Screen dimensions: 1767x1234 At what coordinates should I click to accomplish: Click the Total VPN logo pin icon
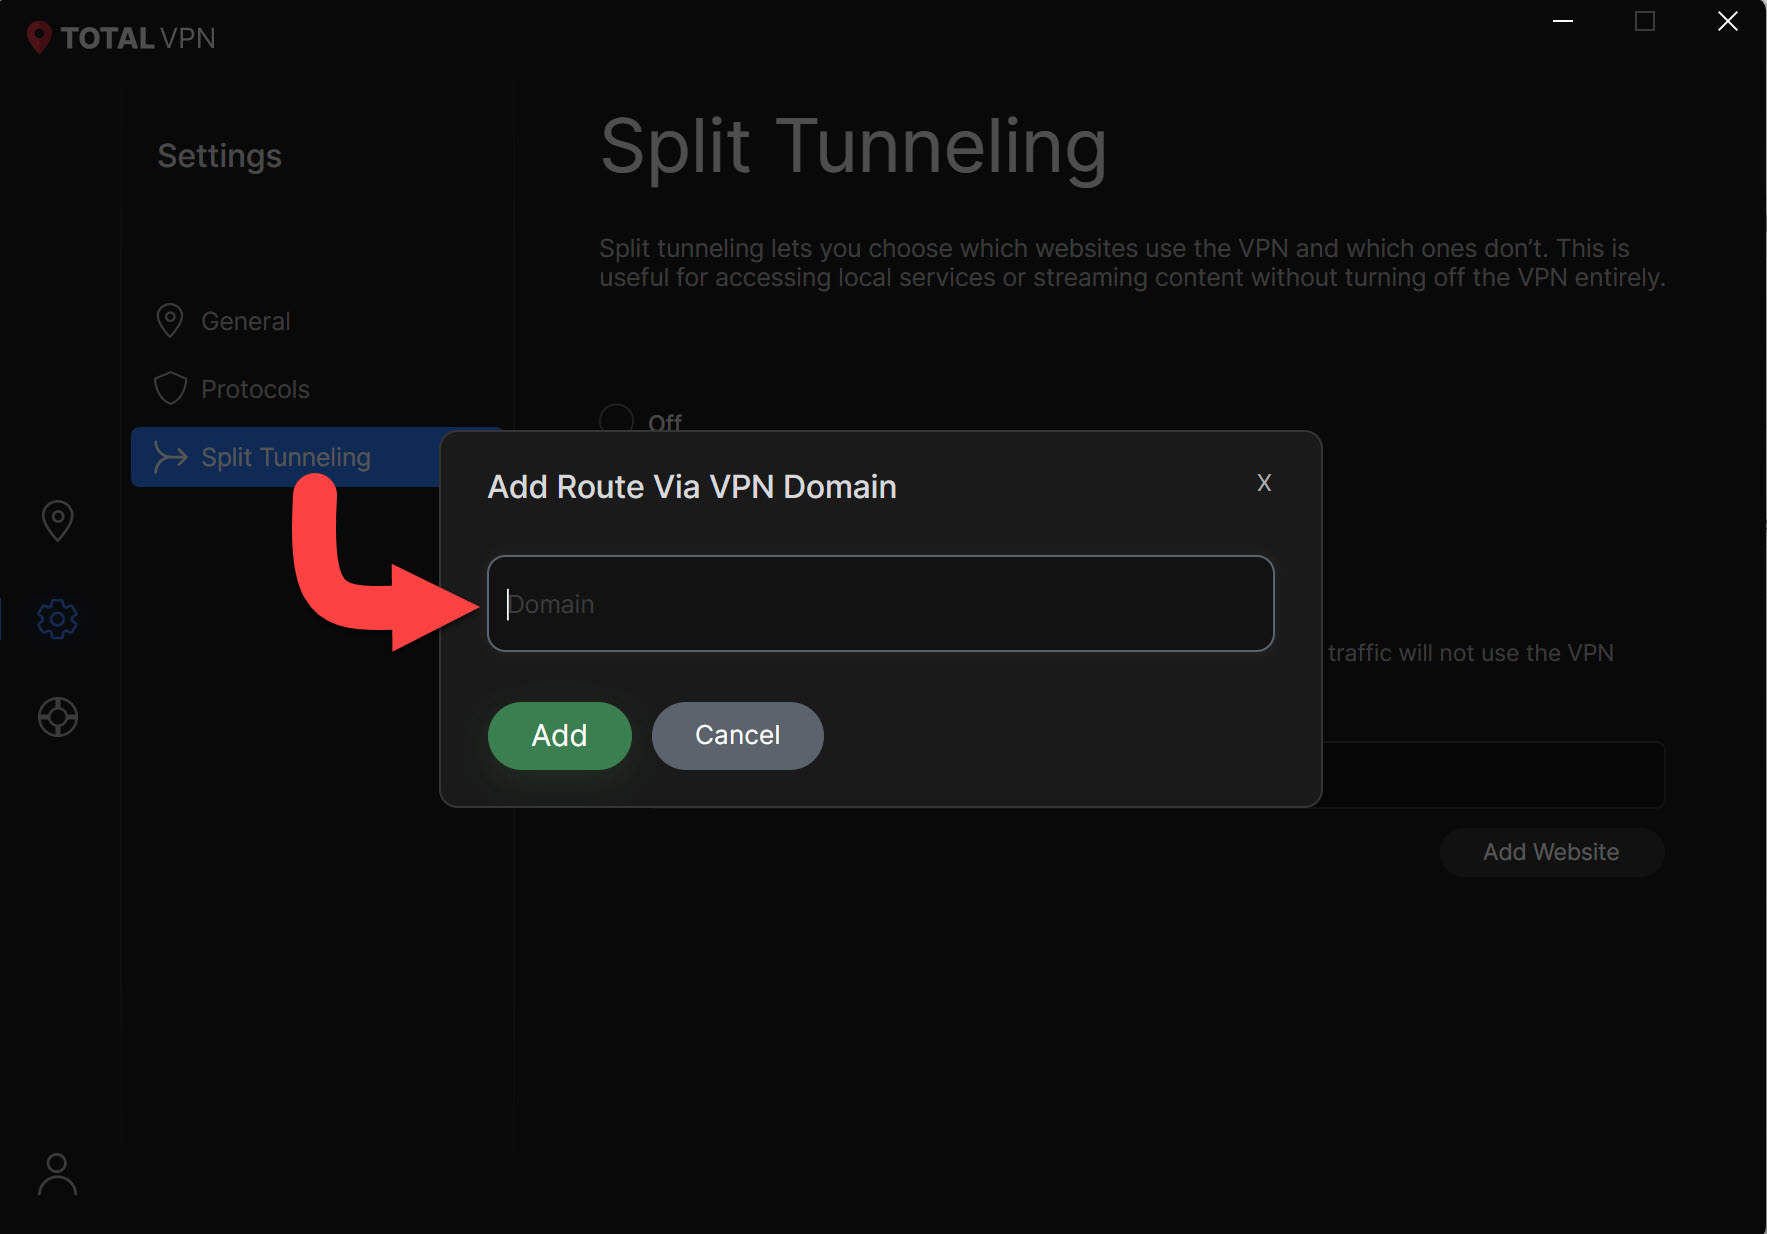point(38,38)
